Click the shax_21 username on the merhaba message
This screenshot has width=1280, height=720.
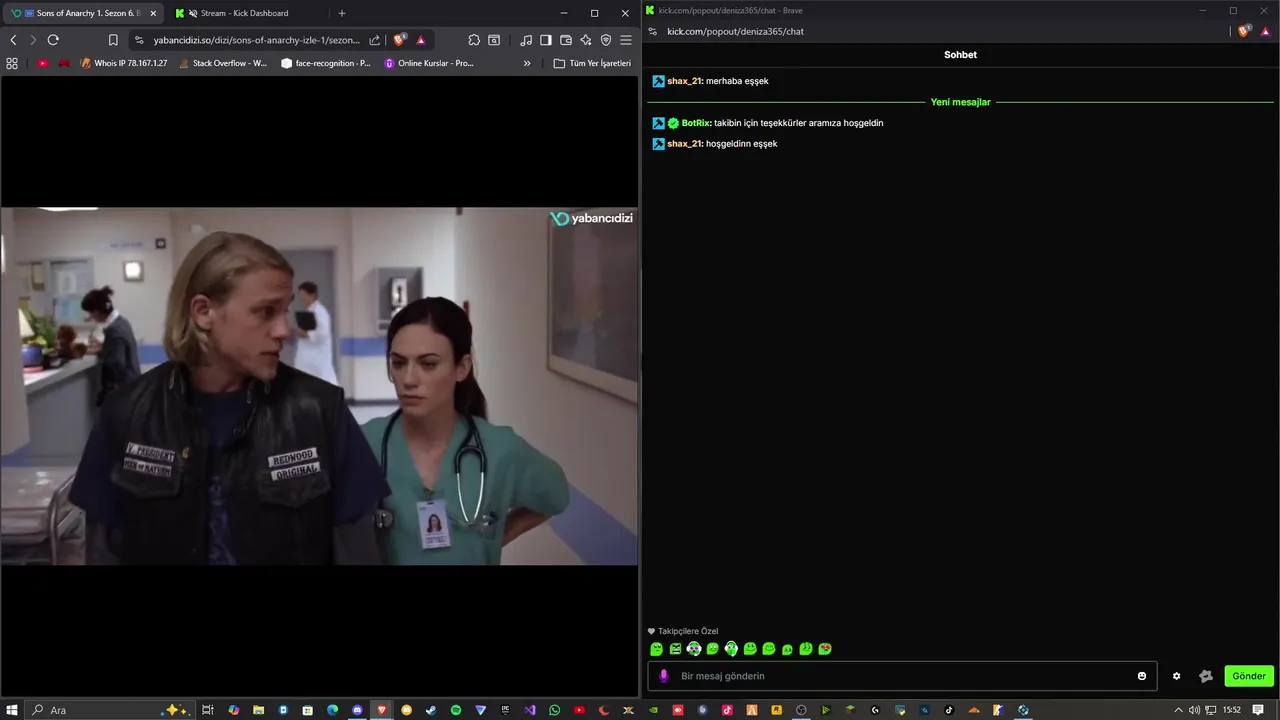684,81
